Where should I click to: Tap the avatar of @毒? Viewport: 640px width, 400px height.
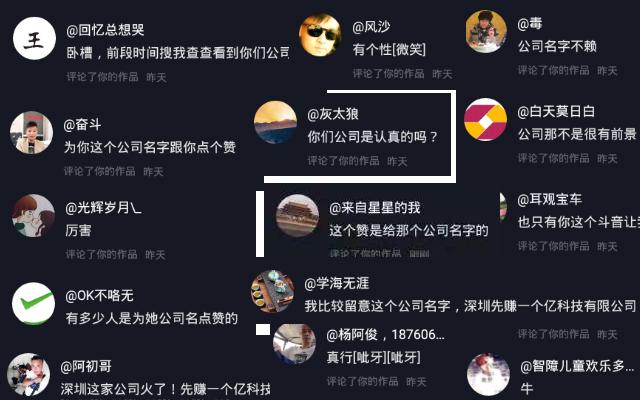click(486, 31)
